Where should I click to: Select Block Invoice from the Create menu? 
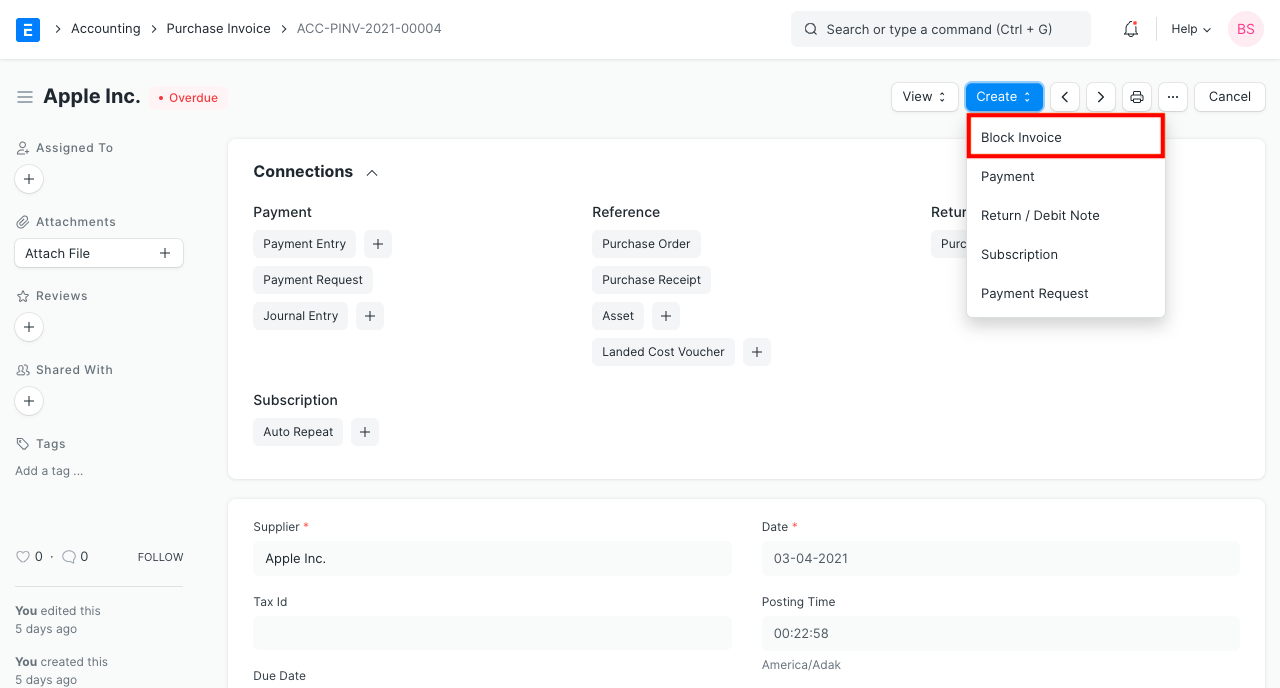tap(1021, 137)
